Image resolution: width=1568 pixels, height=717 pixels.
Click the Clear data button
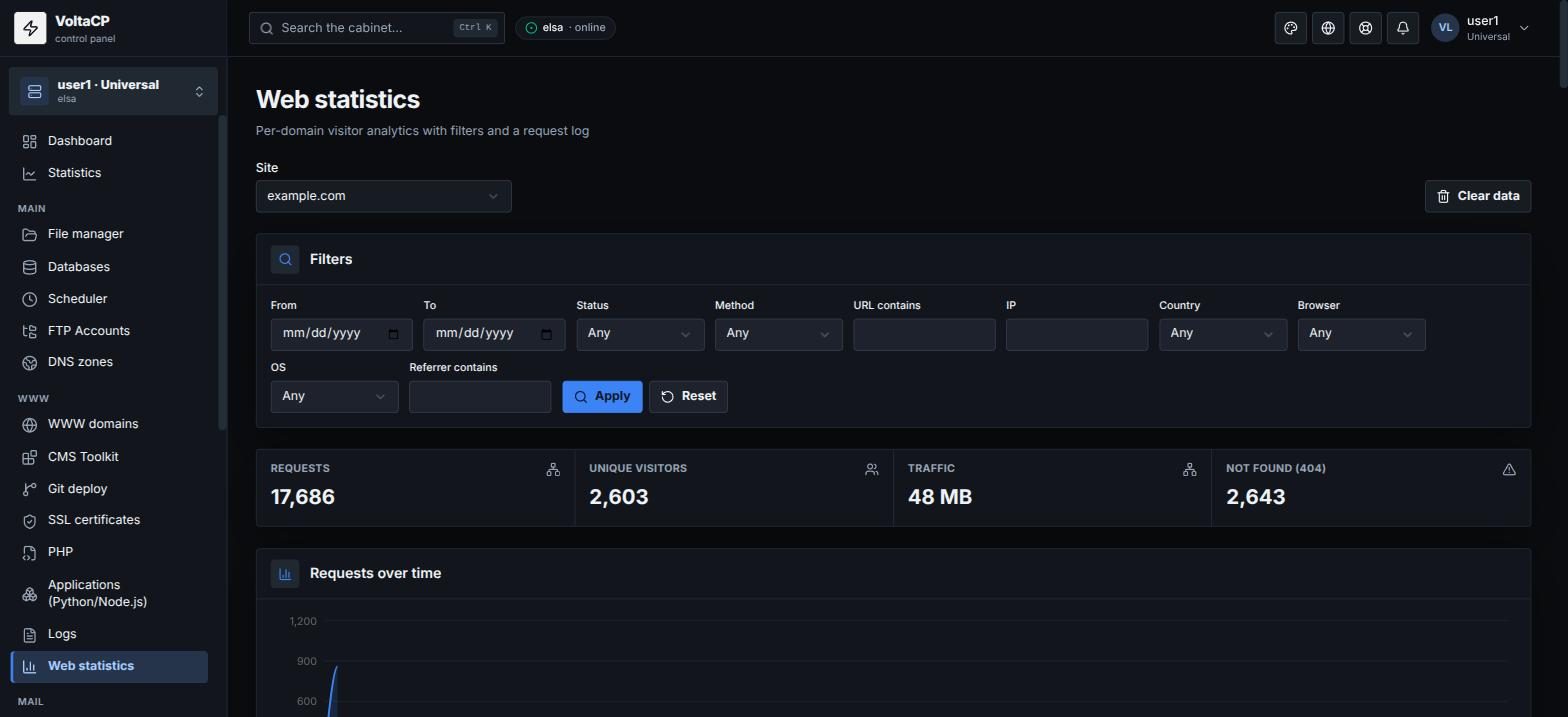point(1477,196)
